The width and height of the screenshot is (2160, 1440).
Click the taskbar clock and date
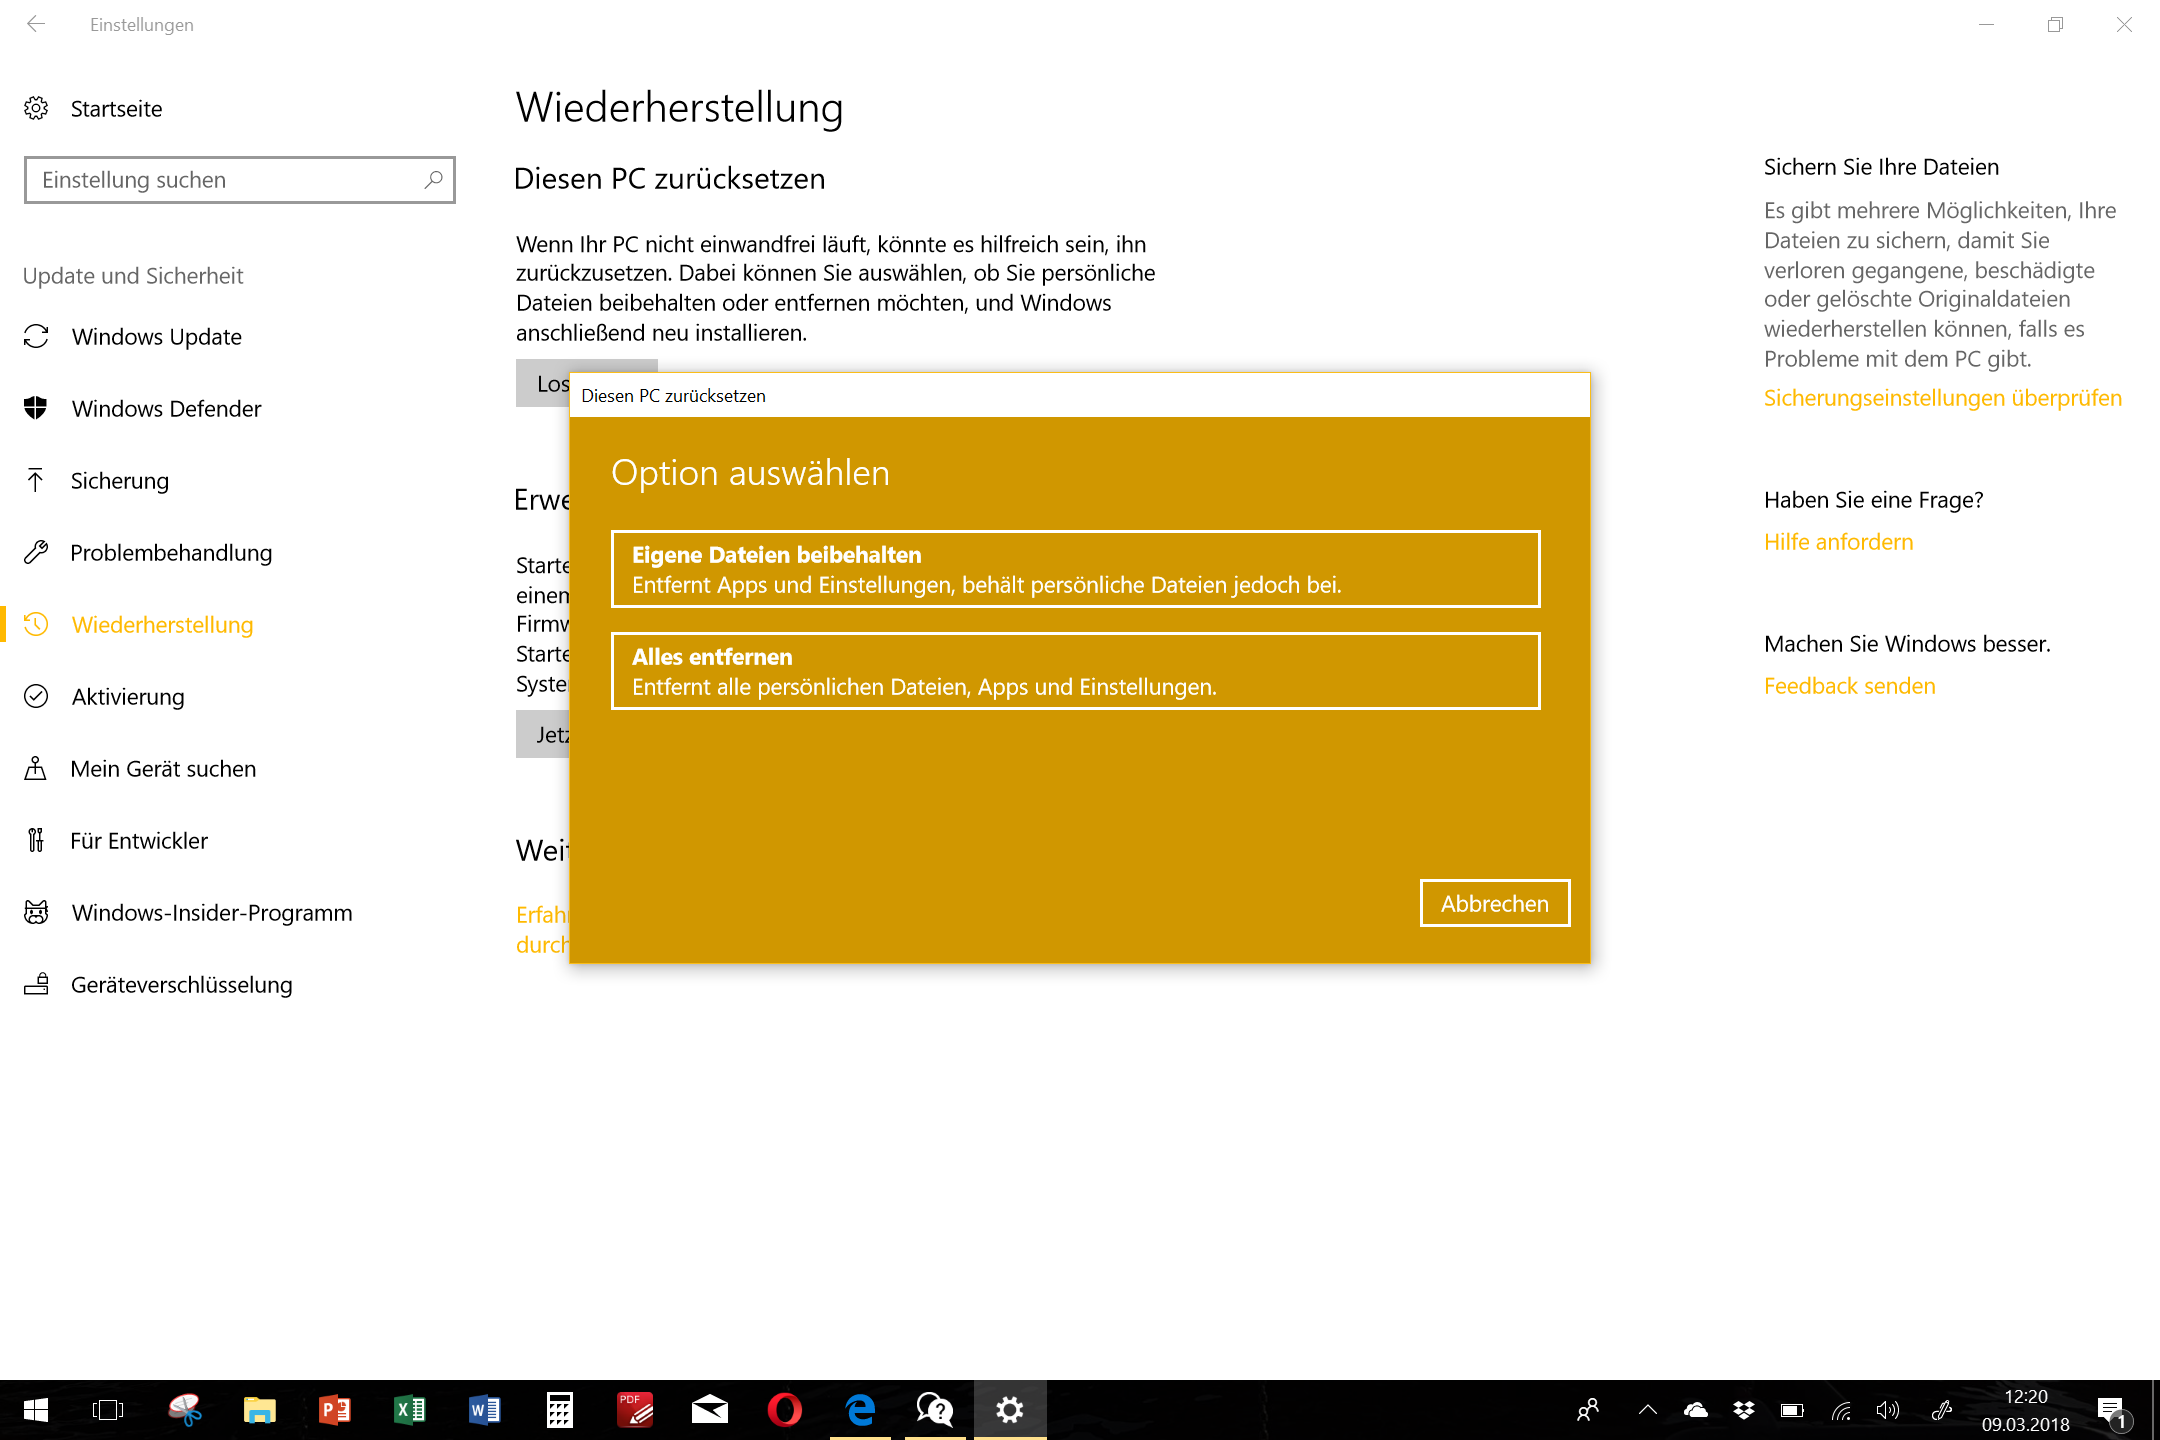pyautogui.click(x=2026, y=1410)
